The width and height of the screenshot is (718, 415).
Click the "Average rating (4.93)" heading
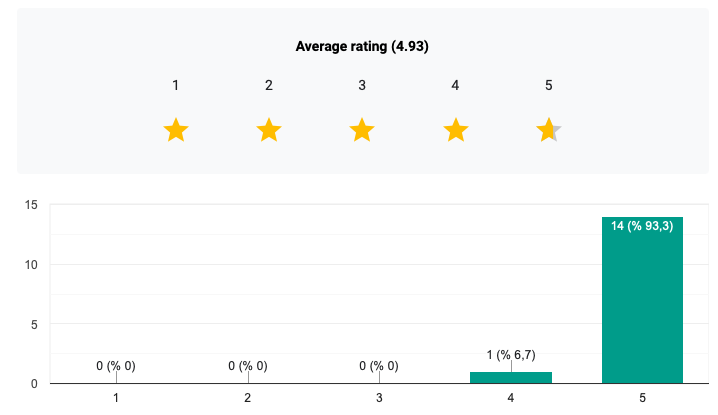click(362, 46)
